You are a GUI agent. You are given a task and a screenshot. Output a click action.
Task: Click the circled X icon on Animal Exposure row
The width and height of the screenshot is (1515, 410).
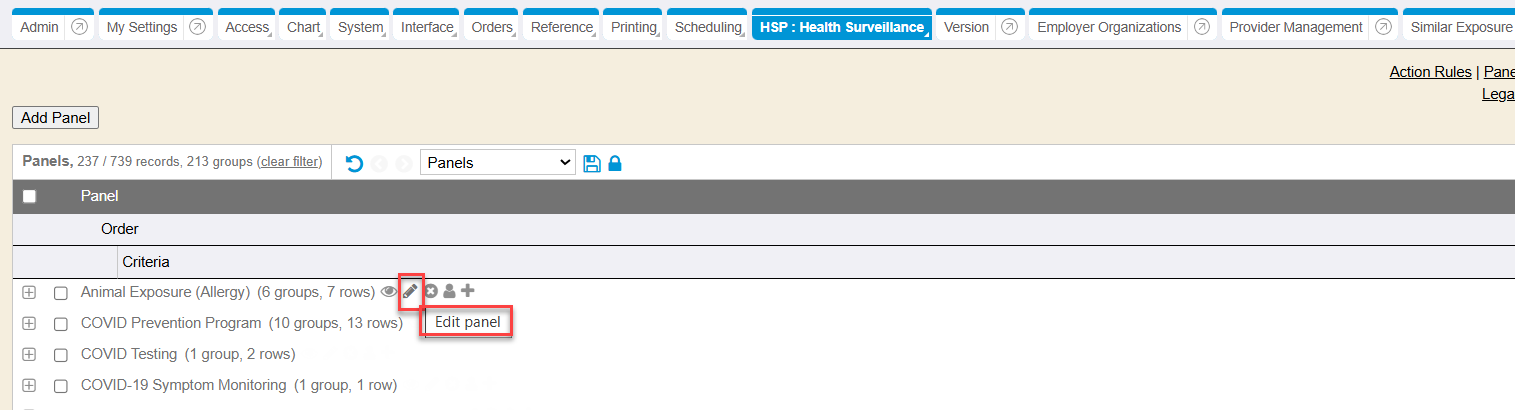(431, 291)
